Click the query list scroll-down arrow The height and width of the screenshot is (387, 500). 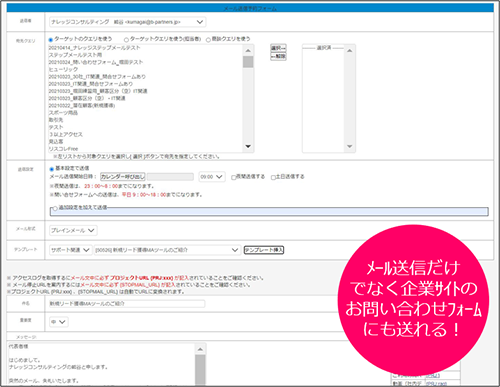[248, 146]
